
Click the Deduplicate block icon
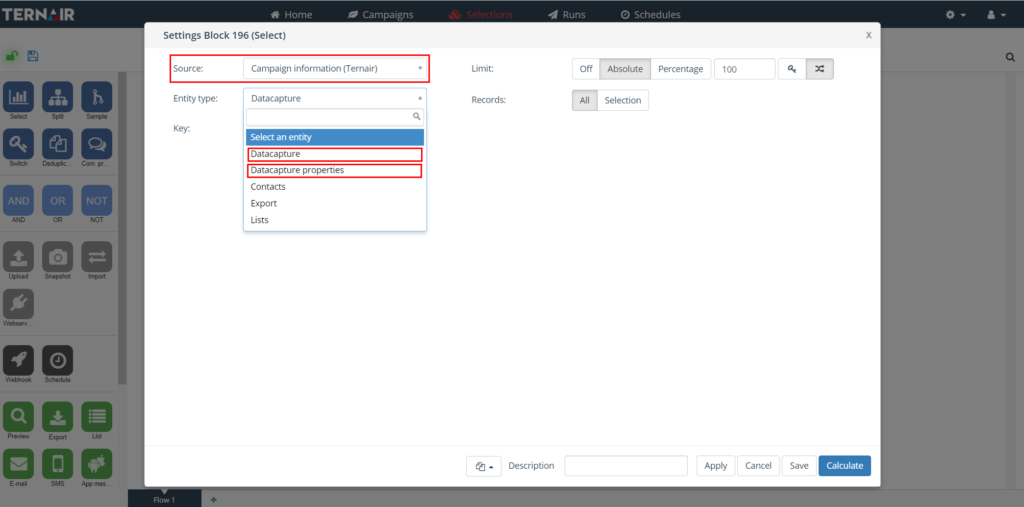tap(57, 144)
